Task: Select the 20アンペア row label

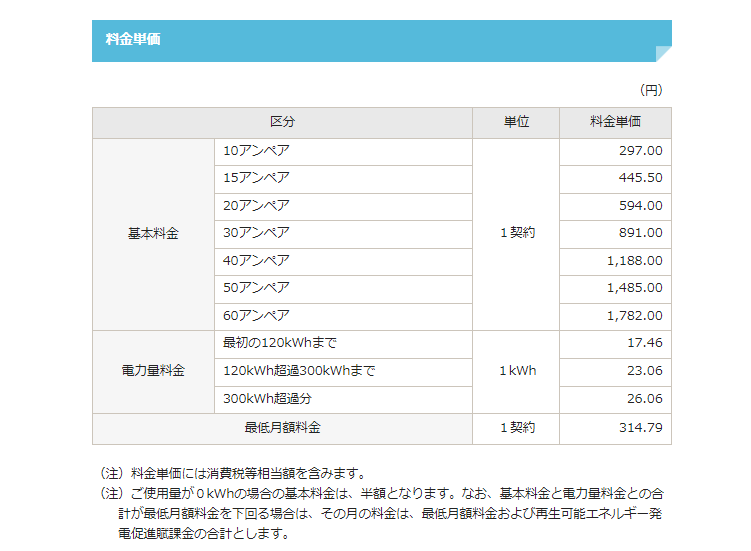Action: pos(256,206)
